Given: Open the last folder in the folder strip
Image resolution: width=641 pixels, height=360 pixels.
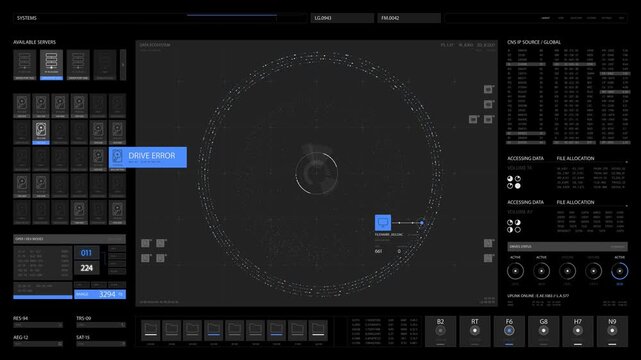Looking at the screenshot, I should [x=318, y=330].
